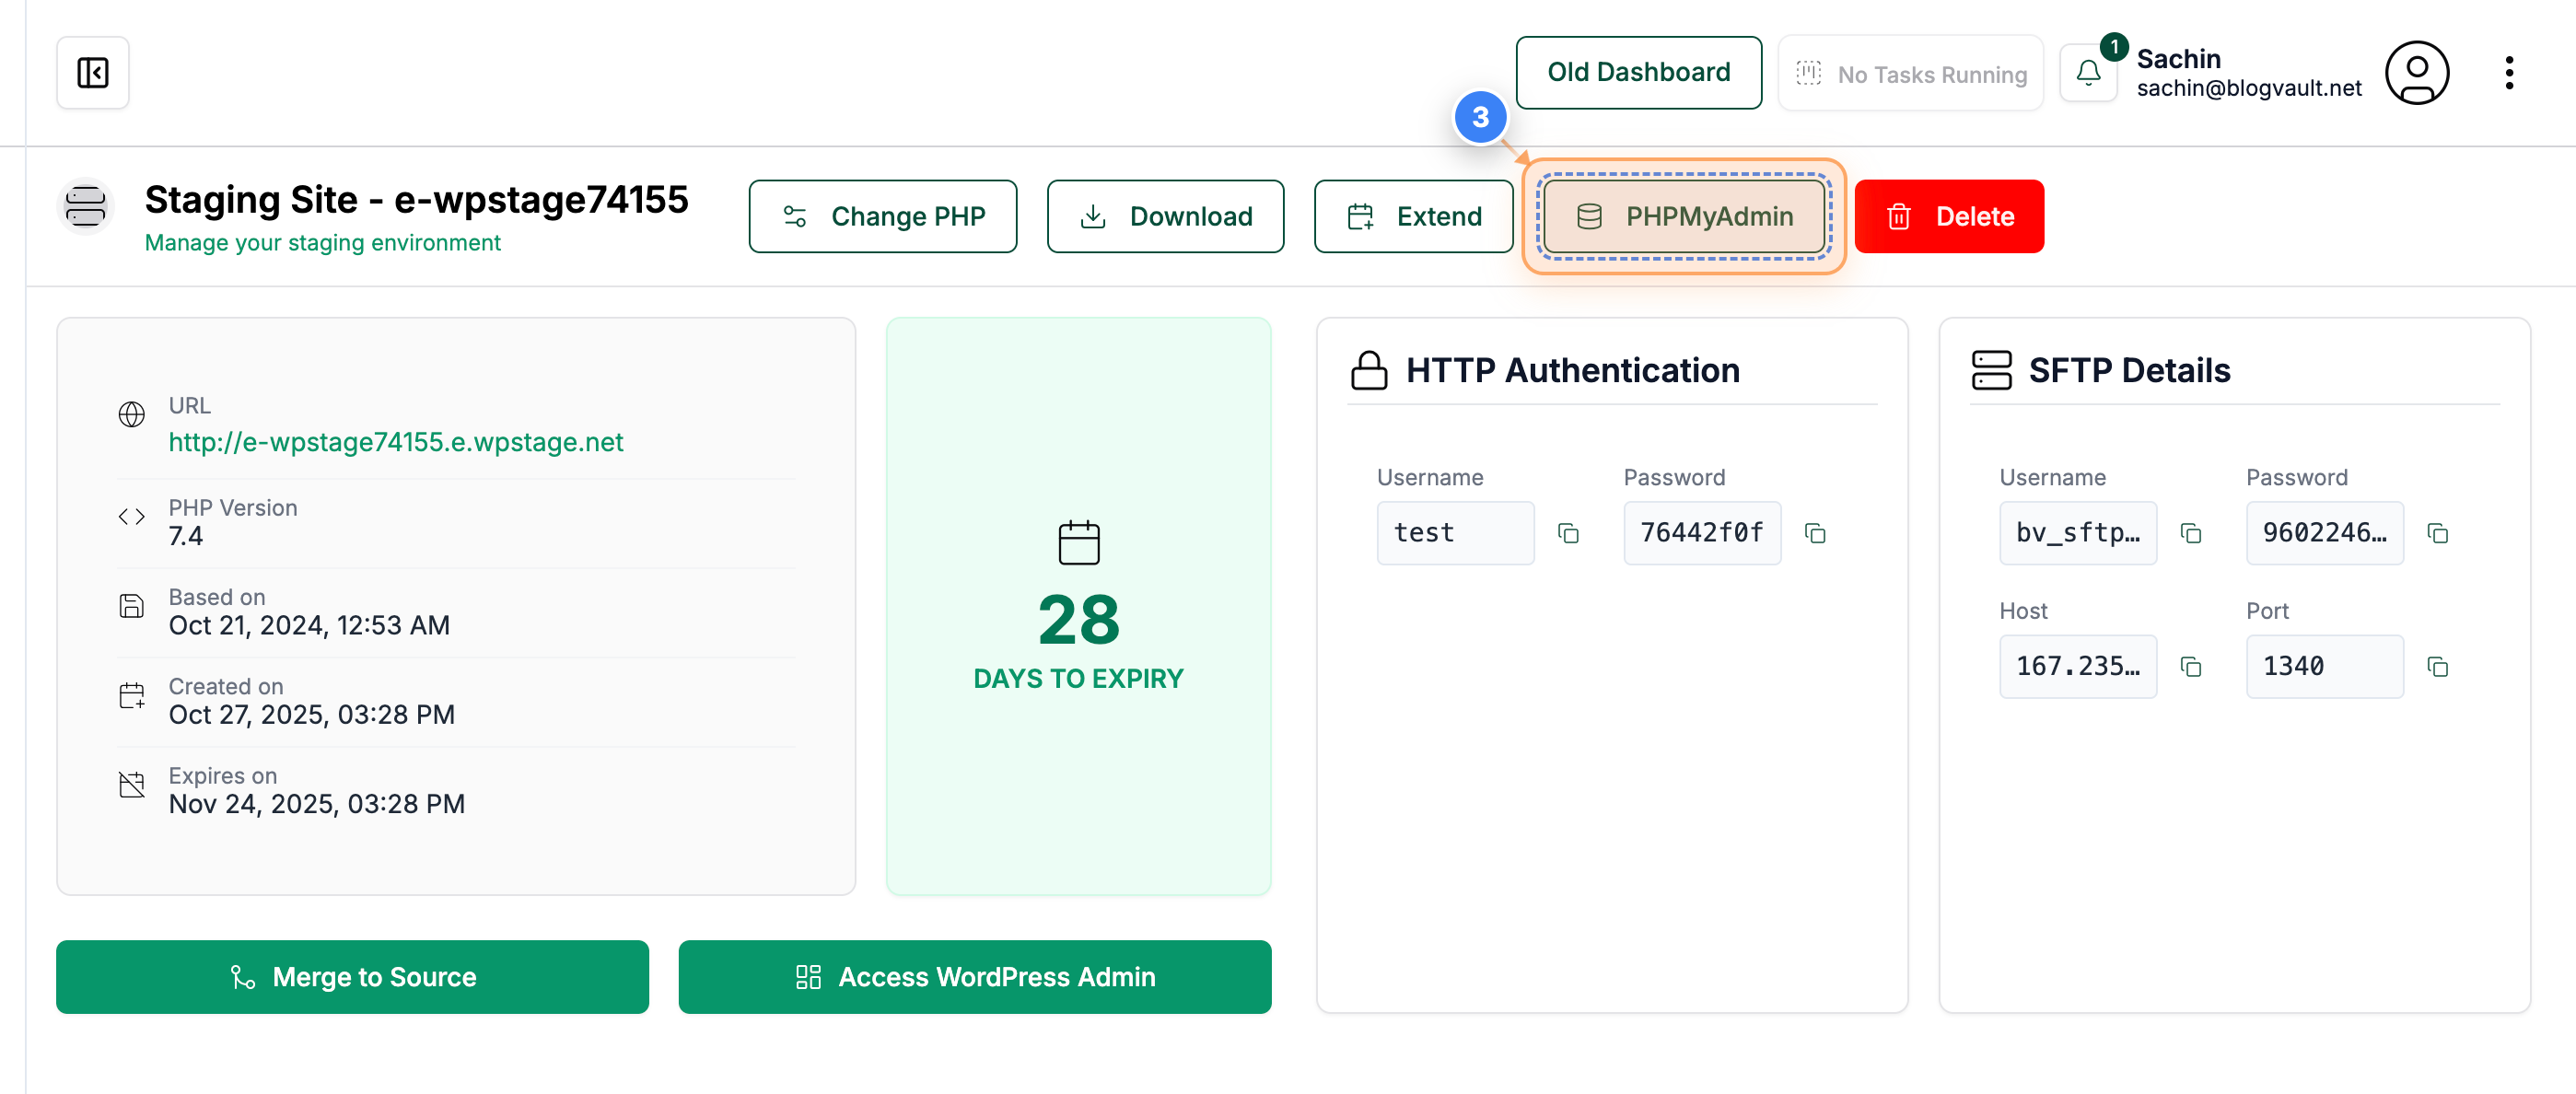The width and height of the screenshot is (2576, 1094).
Task: Click the username field showing test
Action: click(1455, 533)
